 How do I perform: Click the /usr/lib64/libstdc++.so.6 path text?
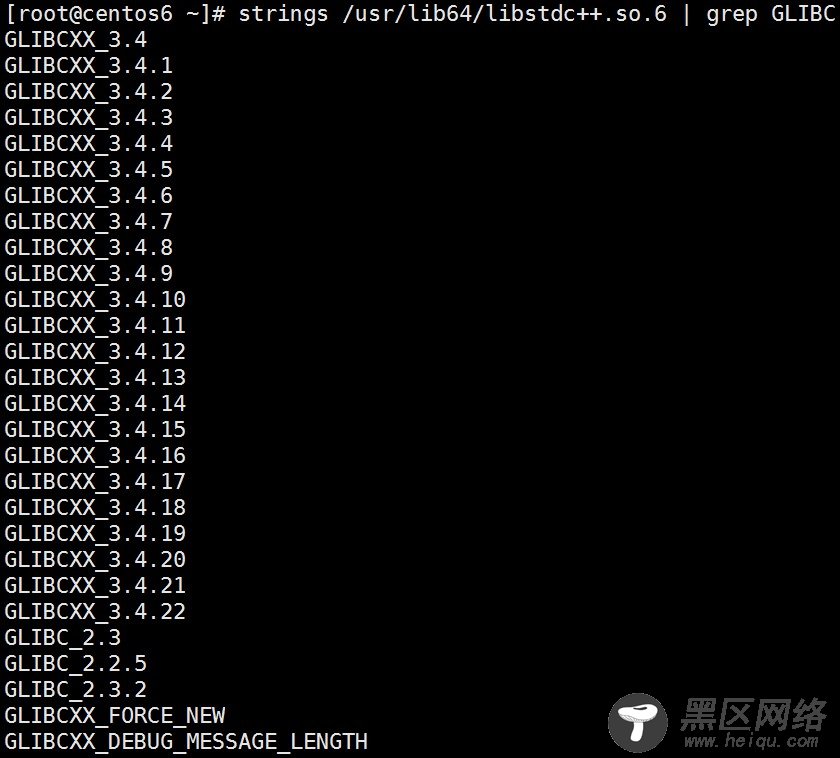pos(505,13)
